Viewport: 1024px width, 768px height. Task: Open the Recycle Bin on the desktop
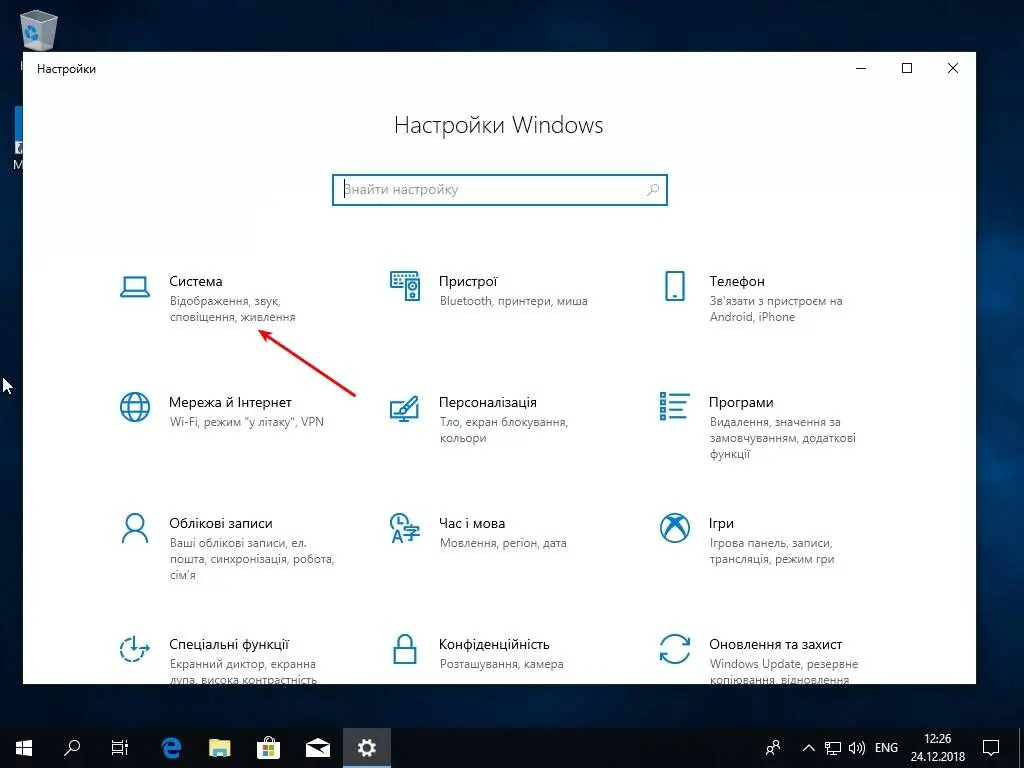click(39, 29)
